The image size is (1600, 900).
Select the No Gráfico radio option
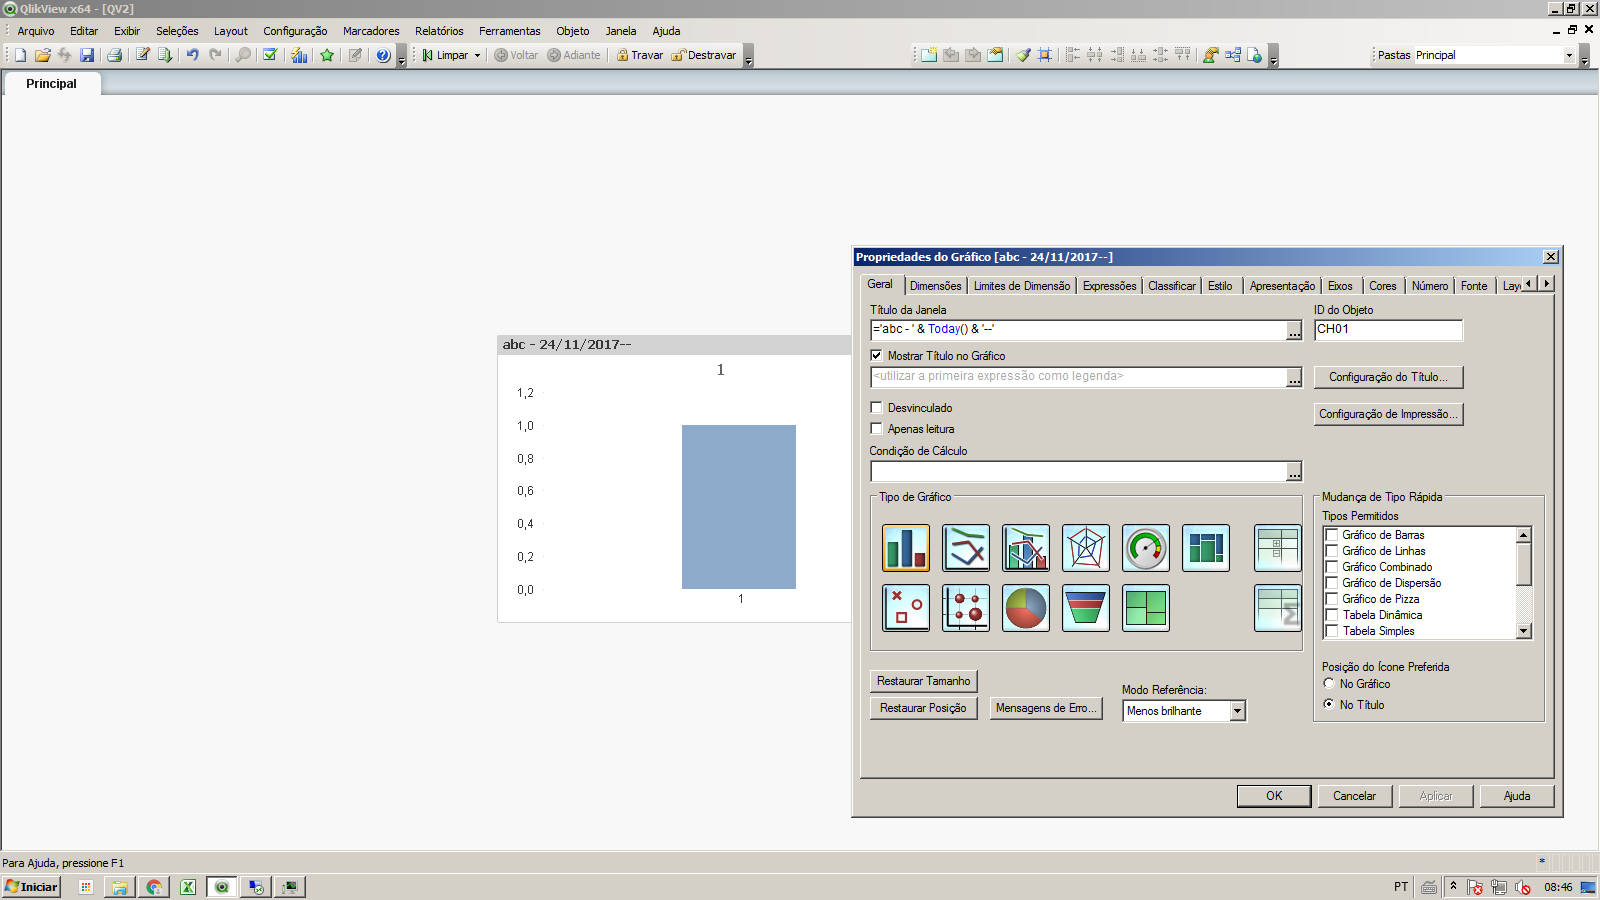click(1329, 684)
